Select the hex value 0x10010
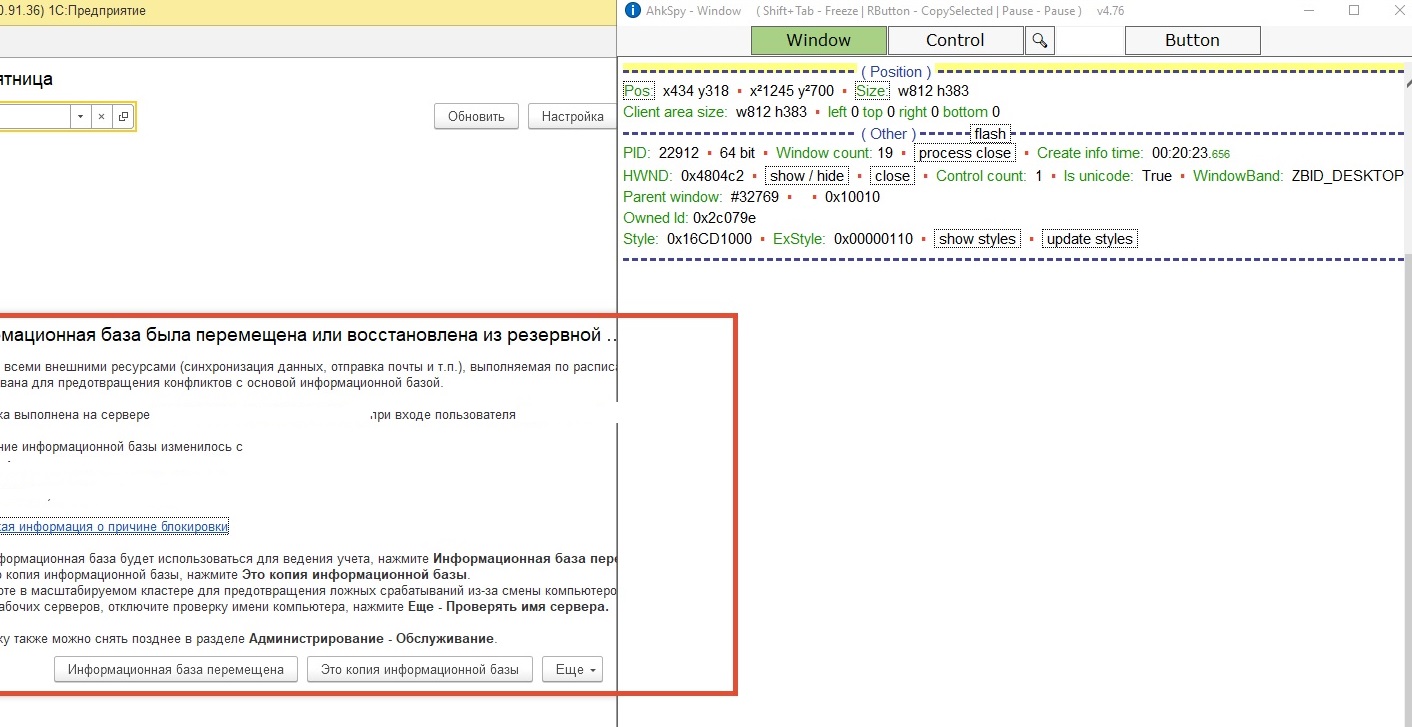This screenshot has height=727, width=1412. (x=852, y=197)
